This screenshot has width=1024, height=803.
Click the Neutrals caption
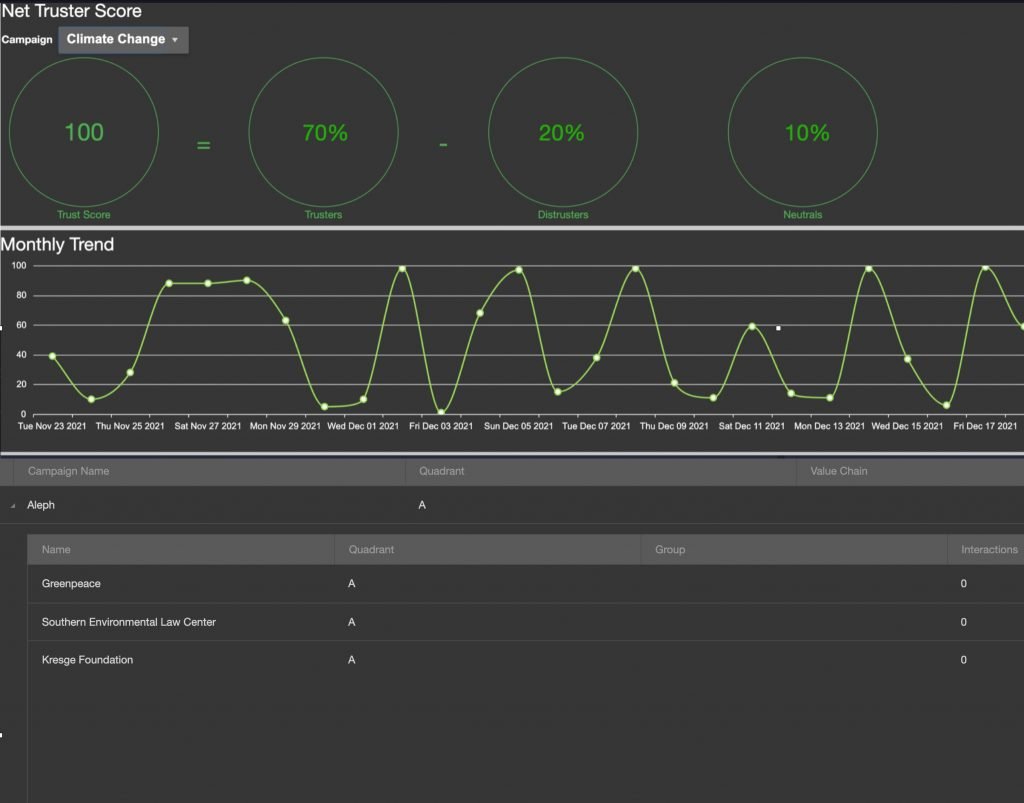coord(803,215)
